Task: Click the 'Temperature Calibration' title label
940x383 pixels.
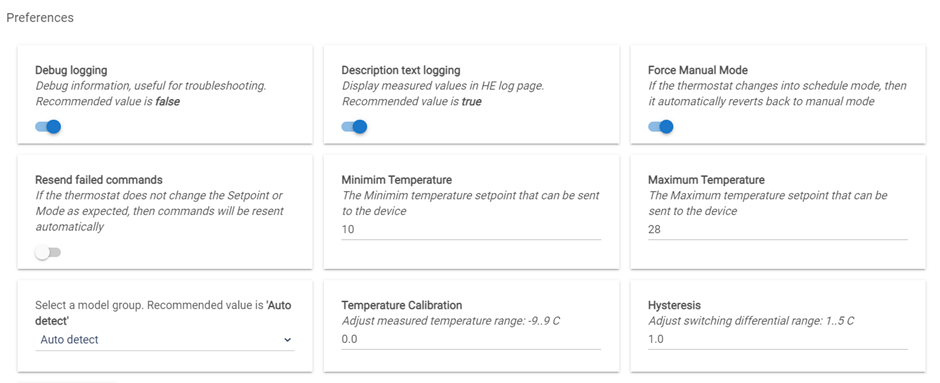Action: tap(402, 305)
